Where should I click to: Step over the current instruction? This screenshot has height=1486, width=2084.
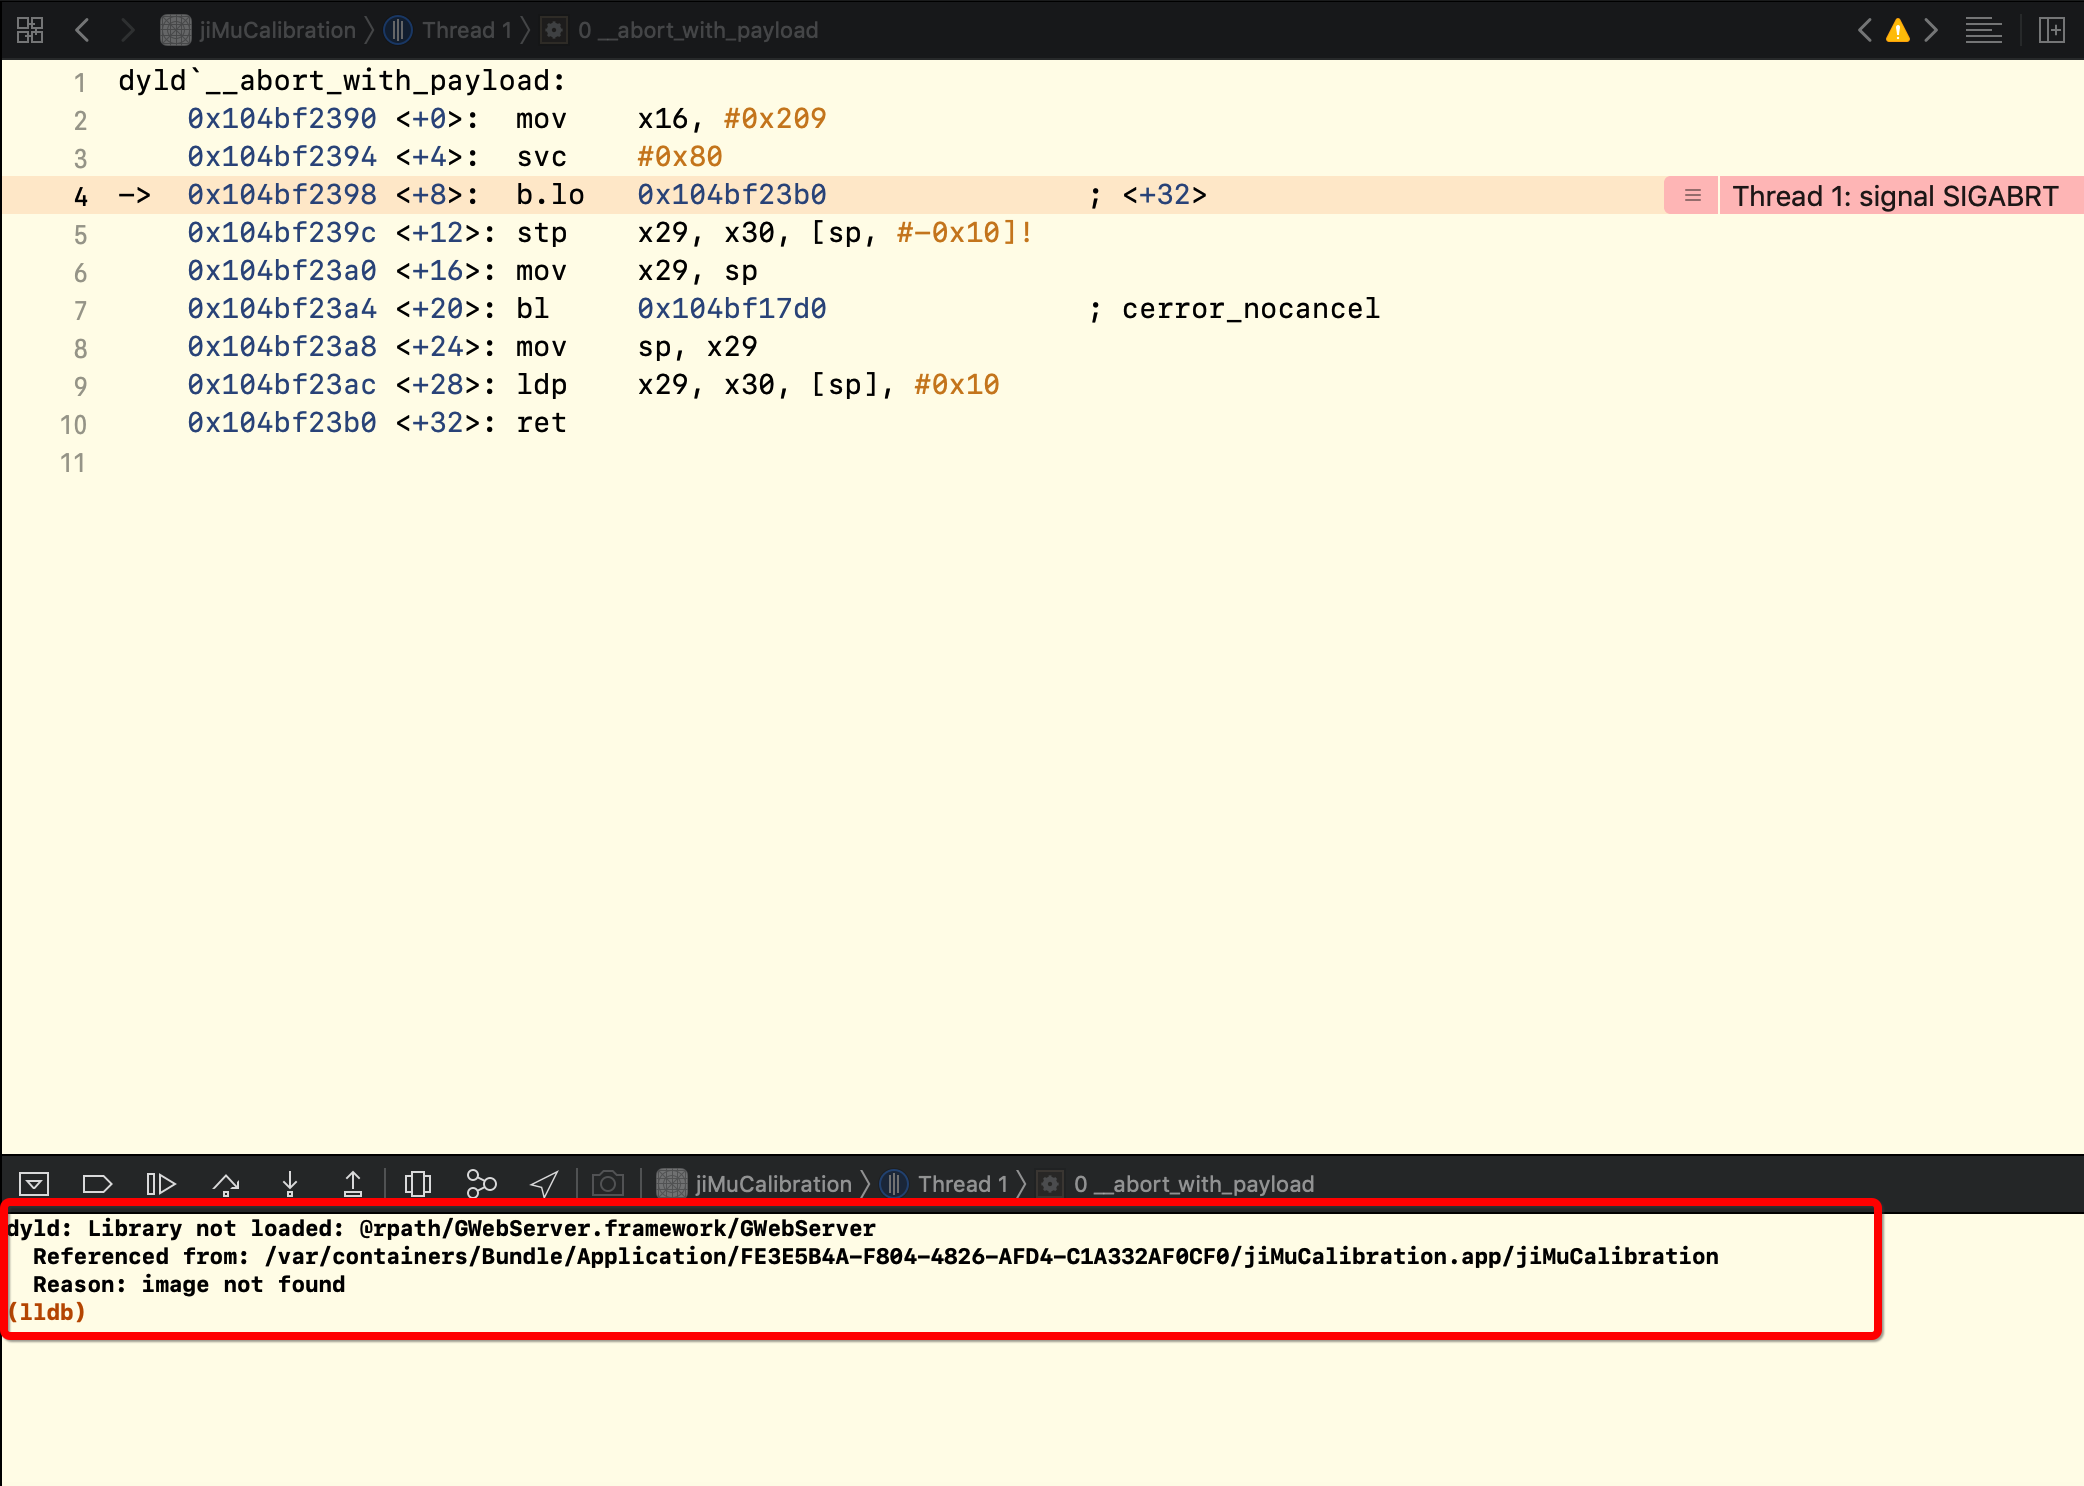point(226,1184)
